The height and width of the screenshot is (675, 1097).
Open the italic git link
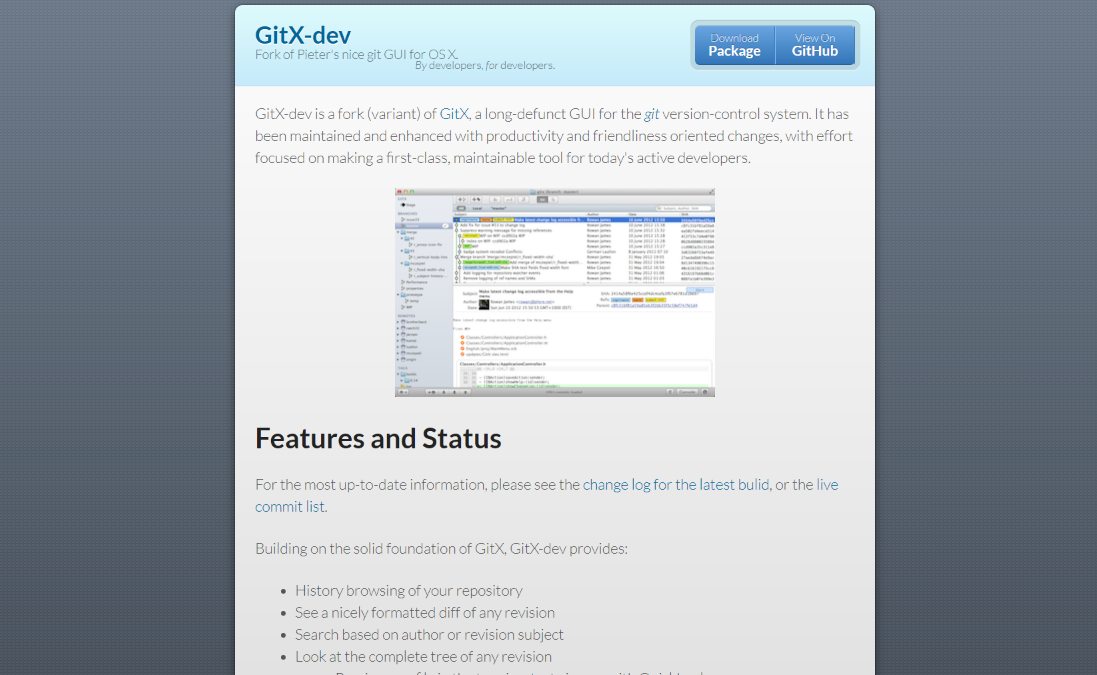click(x=651, y=114)
